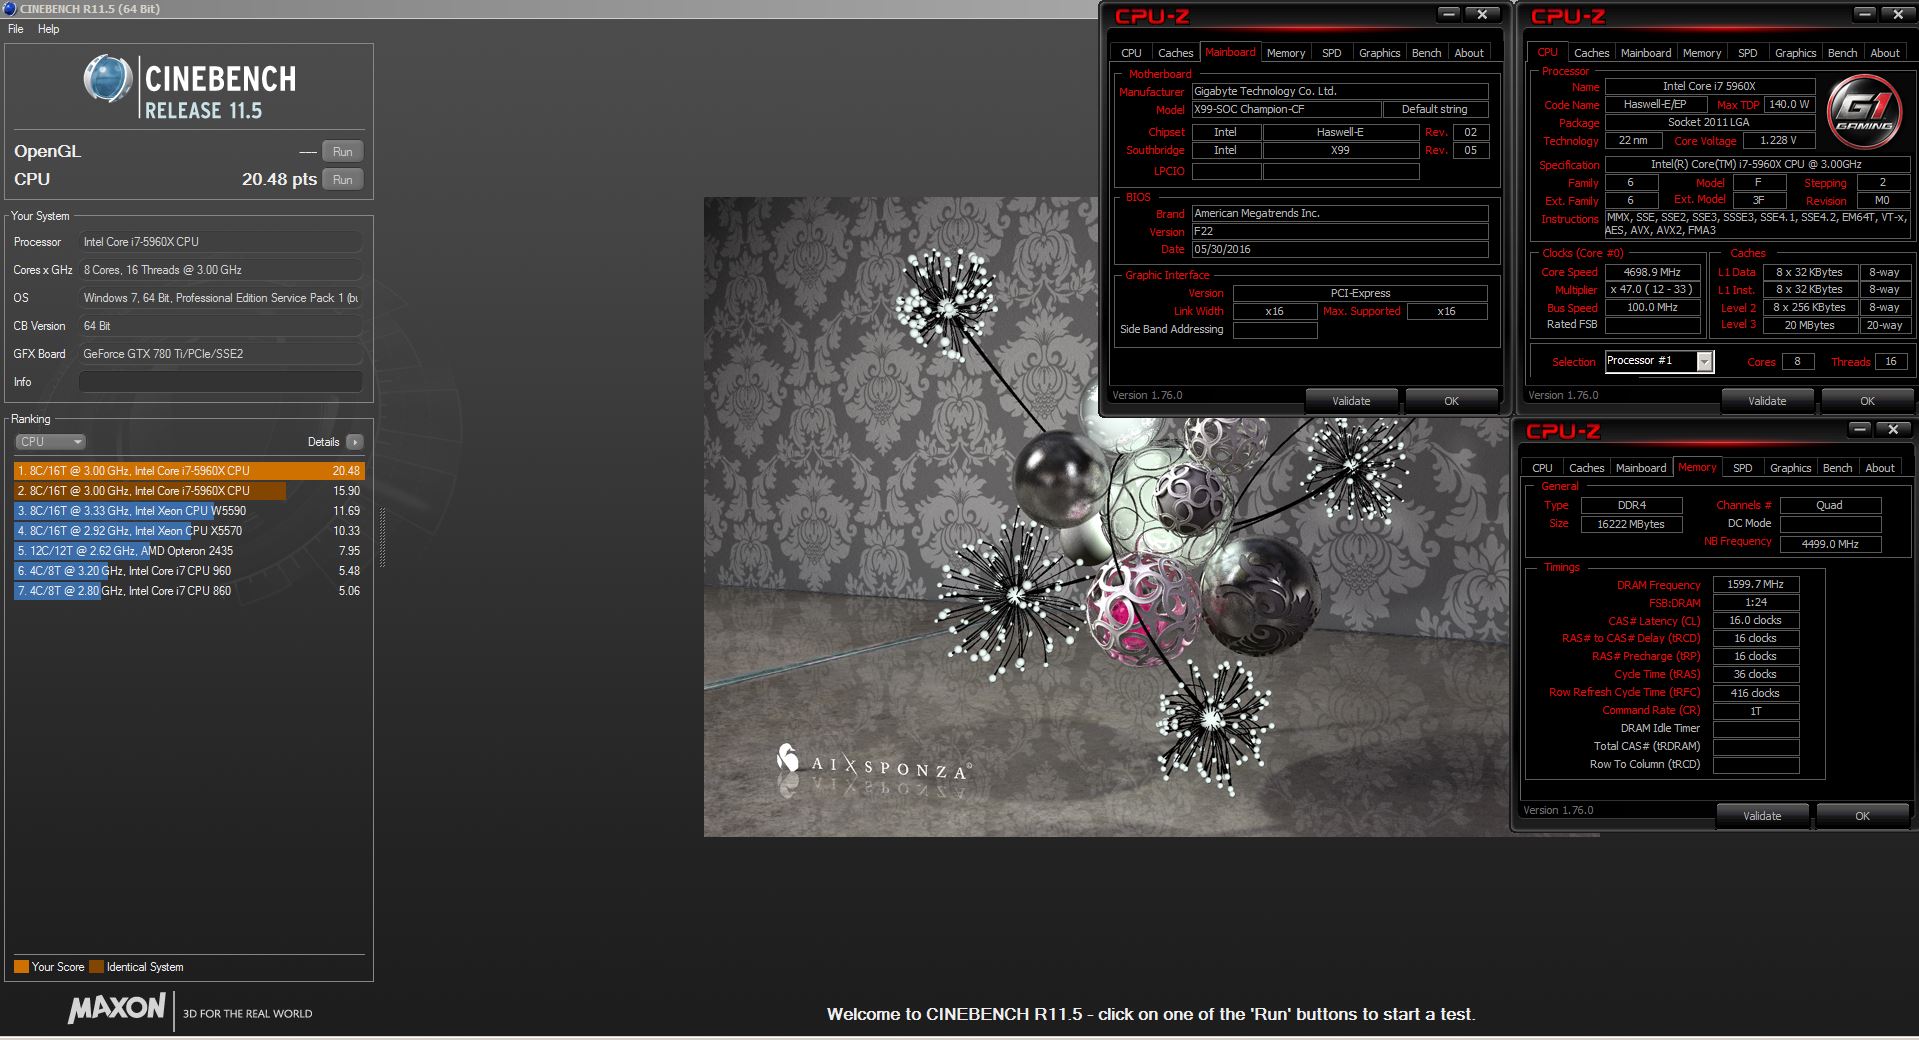Viewport: 1919px width, 1040px height.
Task: Select the AMD Opteron 2435 ranking row
Action: pos(189,551)
